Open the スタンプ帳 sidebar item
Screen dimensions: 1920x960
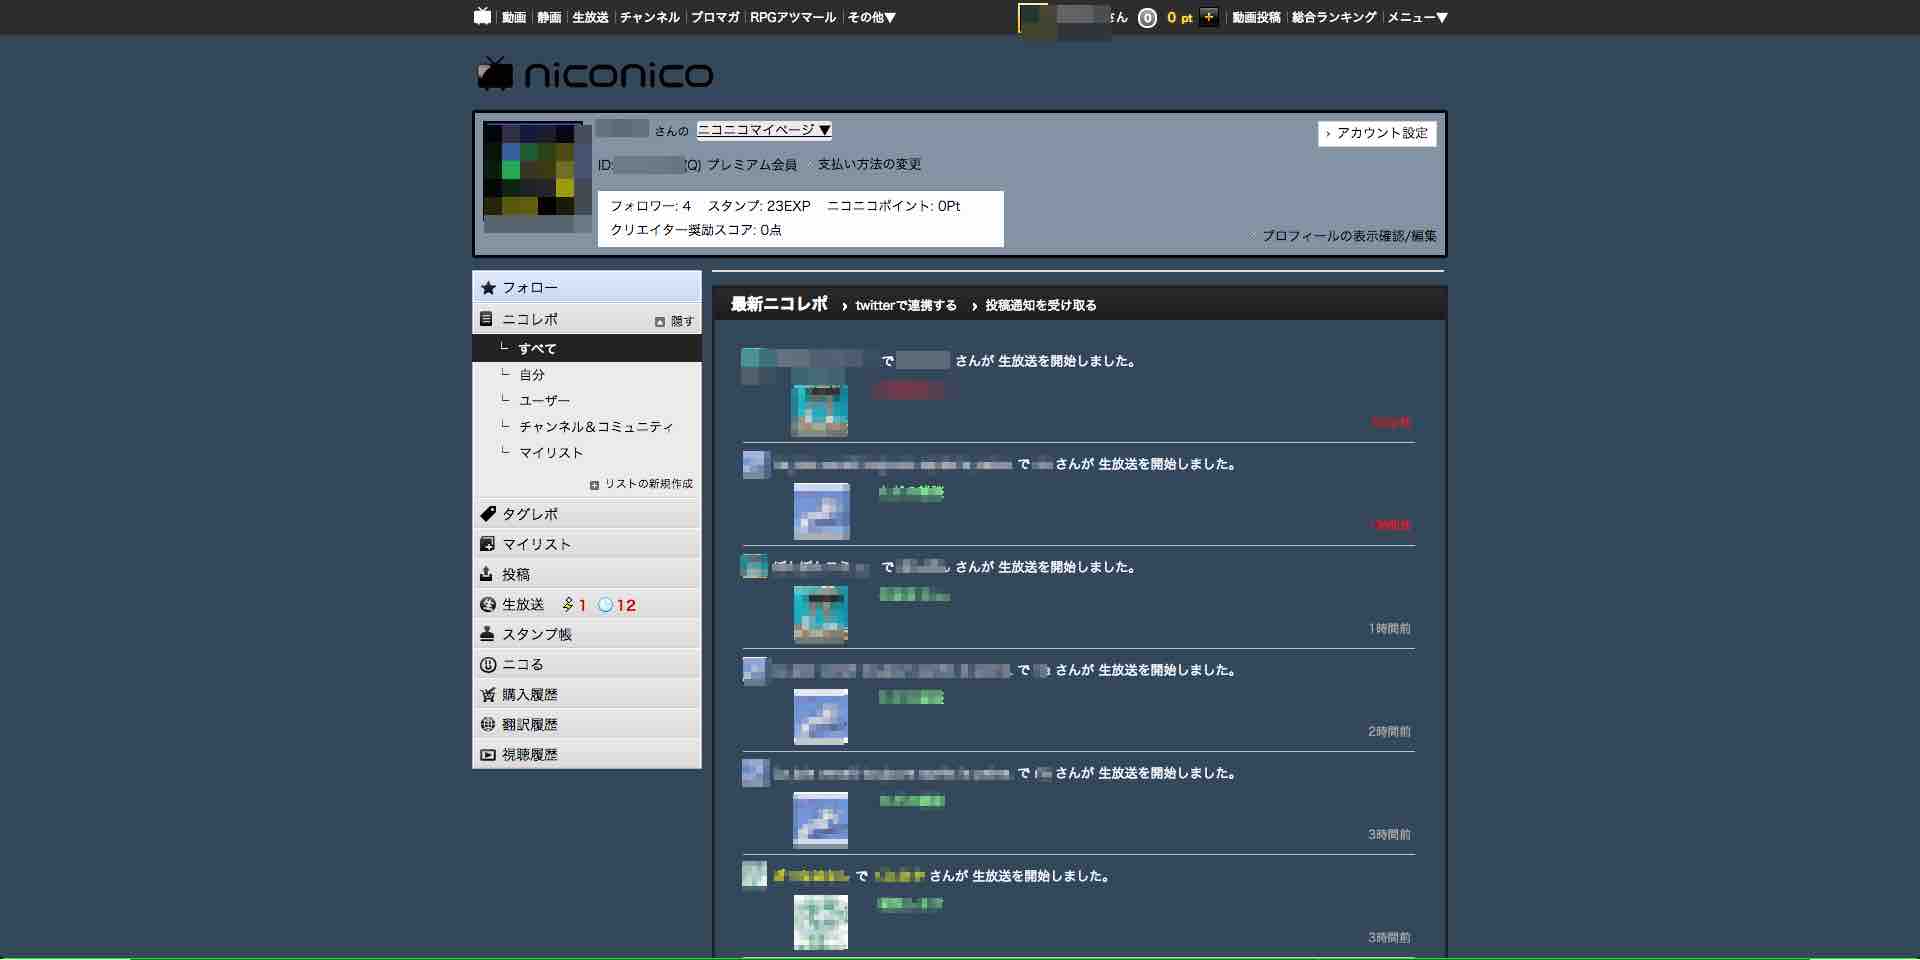click(x=587, y=634)
